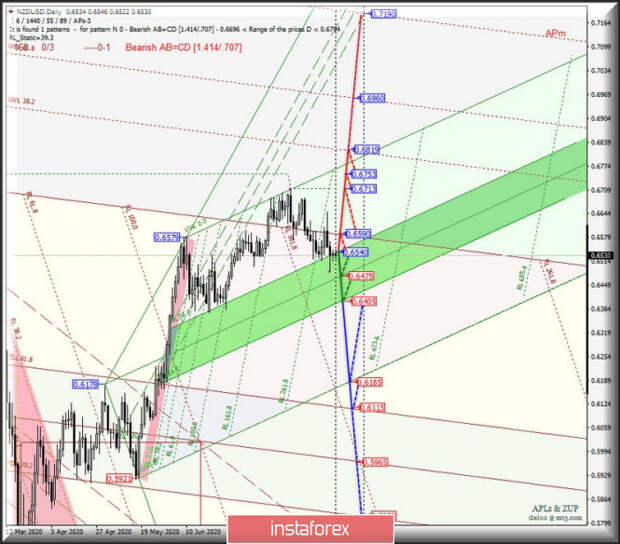Click the 0.6579 label on left swing high
This screenshot has height=544, width=620.
click(166, 237)
